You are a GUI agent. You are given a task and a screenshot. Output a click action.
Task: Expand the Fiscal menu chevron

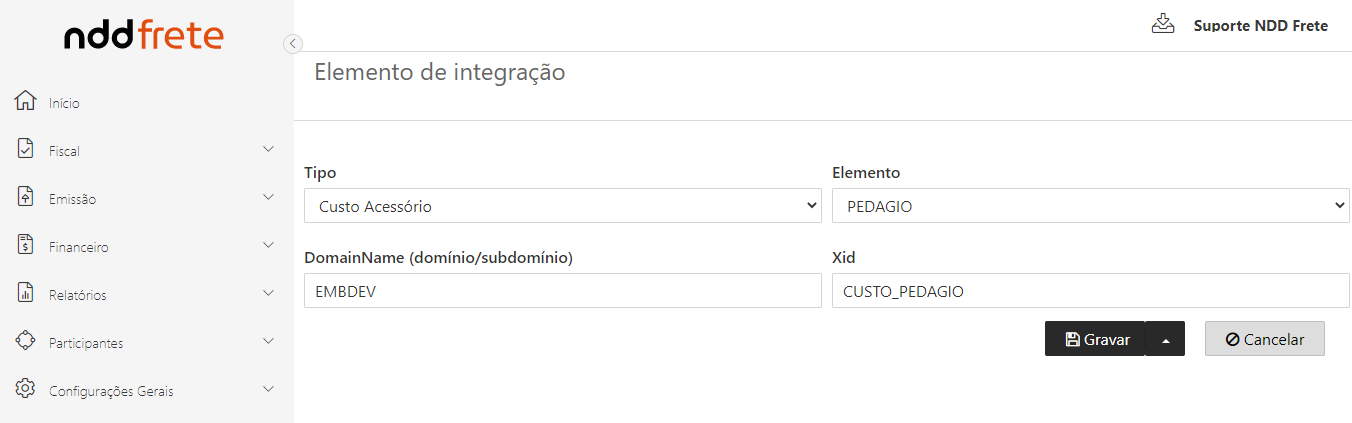[x=268, y=149]
